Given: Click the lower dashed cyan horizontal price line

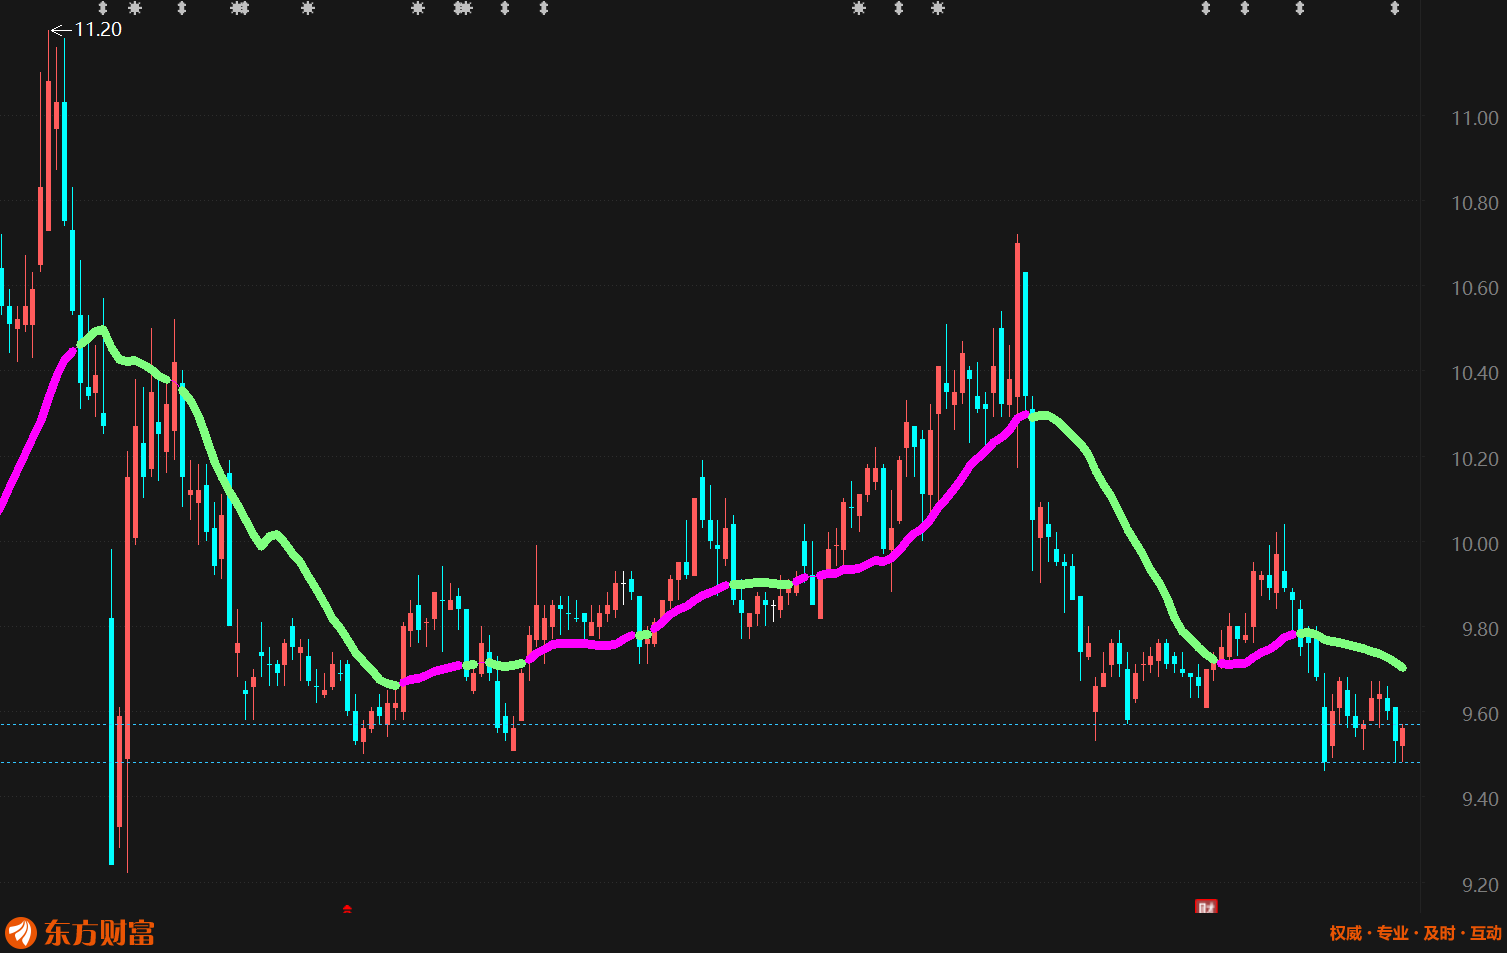Looking at the screenshot, I should (x=710, y=763).
